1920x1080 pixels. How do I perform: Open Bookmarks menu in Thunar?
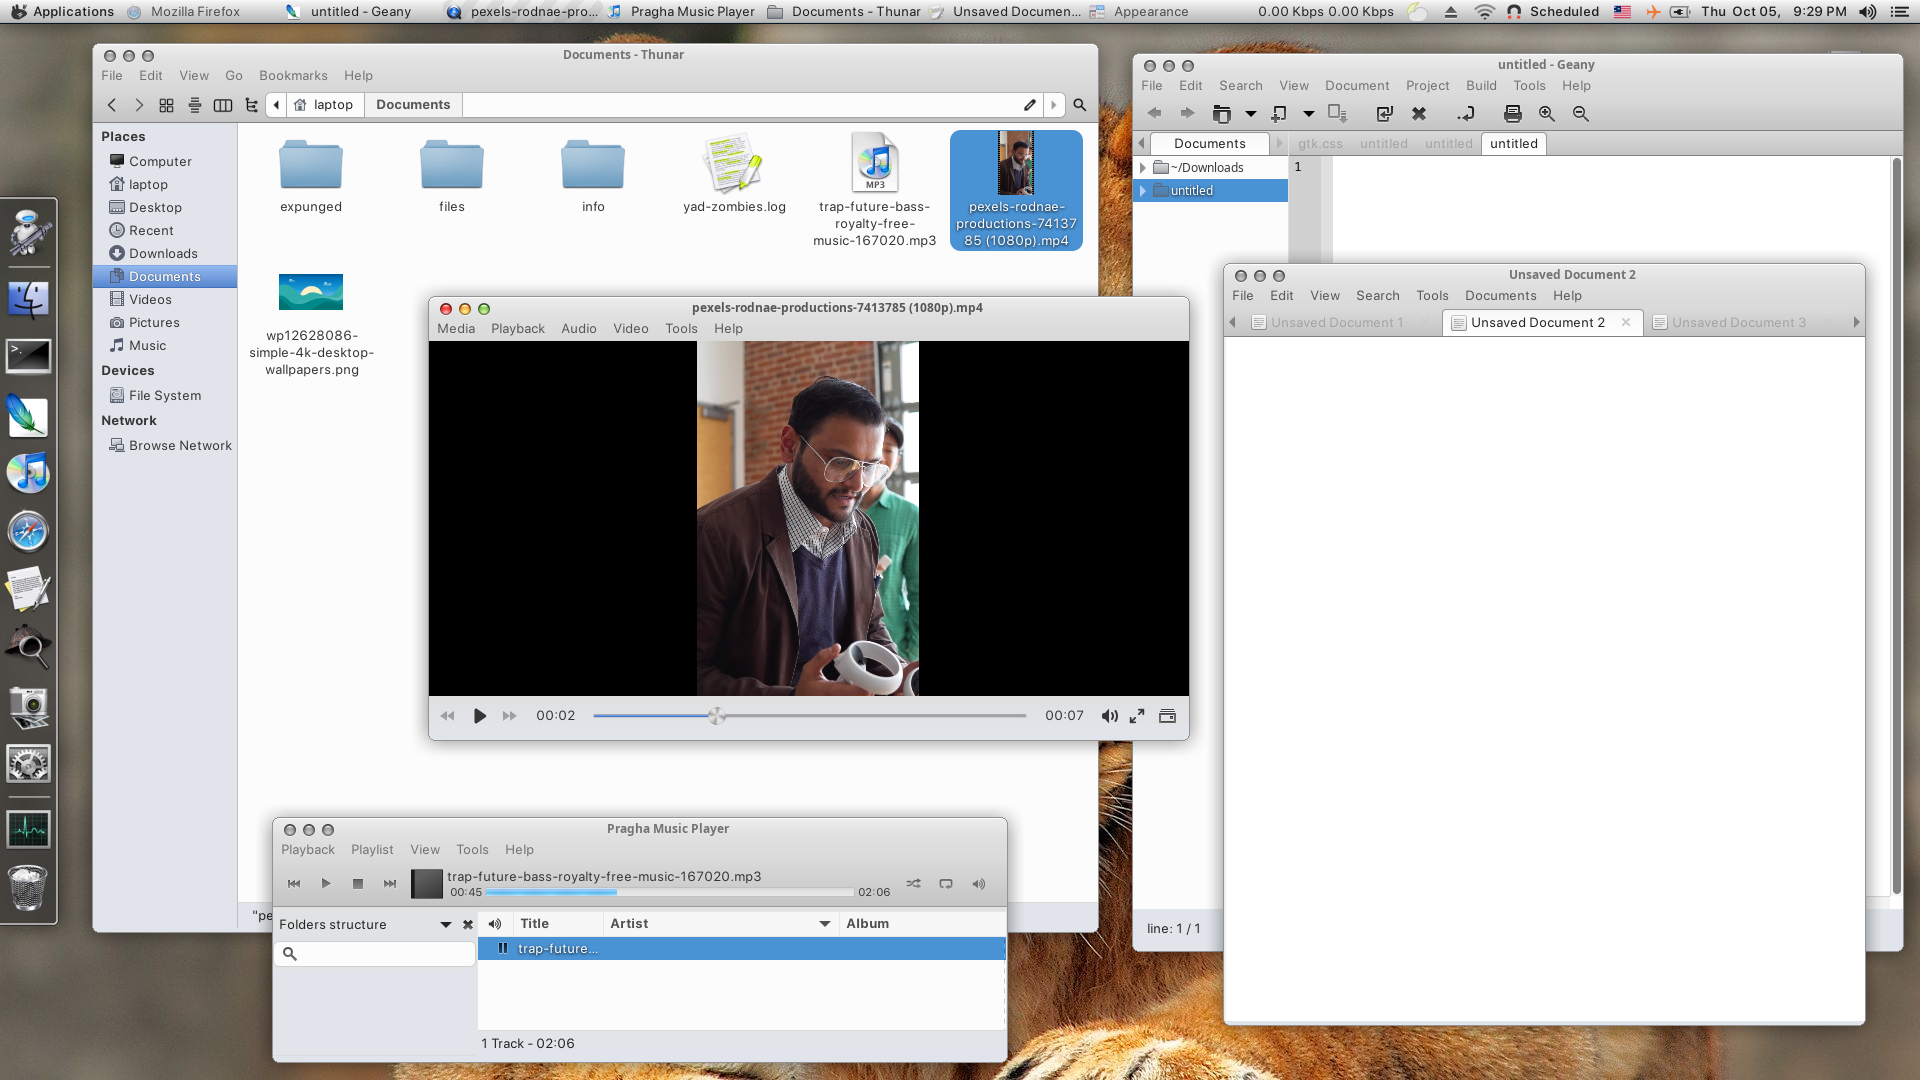[292, 76]
